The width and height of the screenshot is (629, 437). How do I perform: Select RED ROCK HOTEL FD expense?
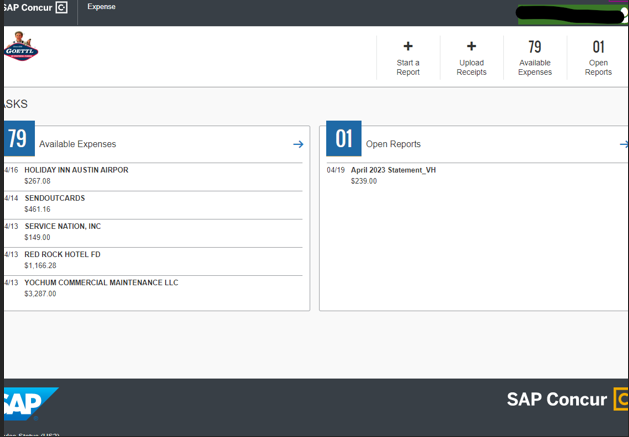[x=153, y=262]
